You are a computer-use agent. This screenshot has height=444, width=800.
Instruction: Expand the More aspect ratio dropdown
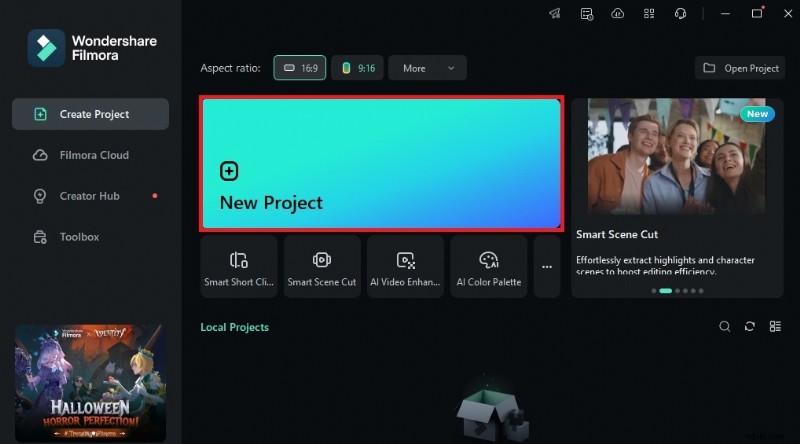click(x=427, y=68)
